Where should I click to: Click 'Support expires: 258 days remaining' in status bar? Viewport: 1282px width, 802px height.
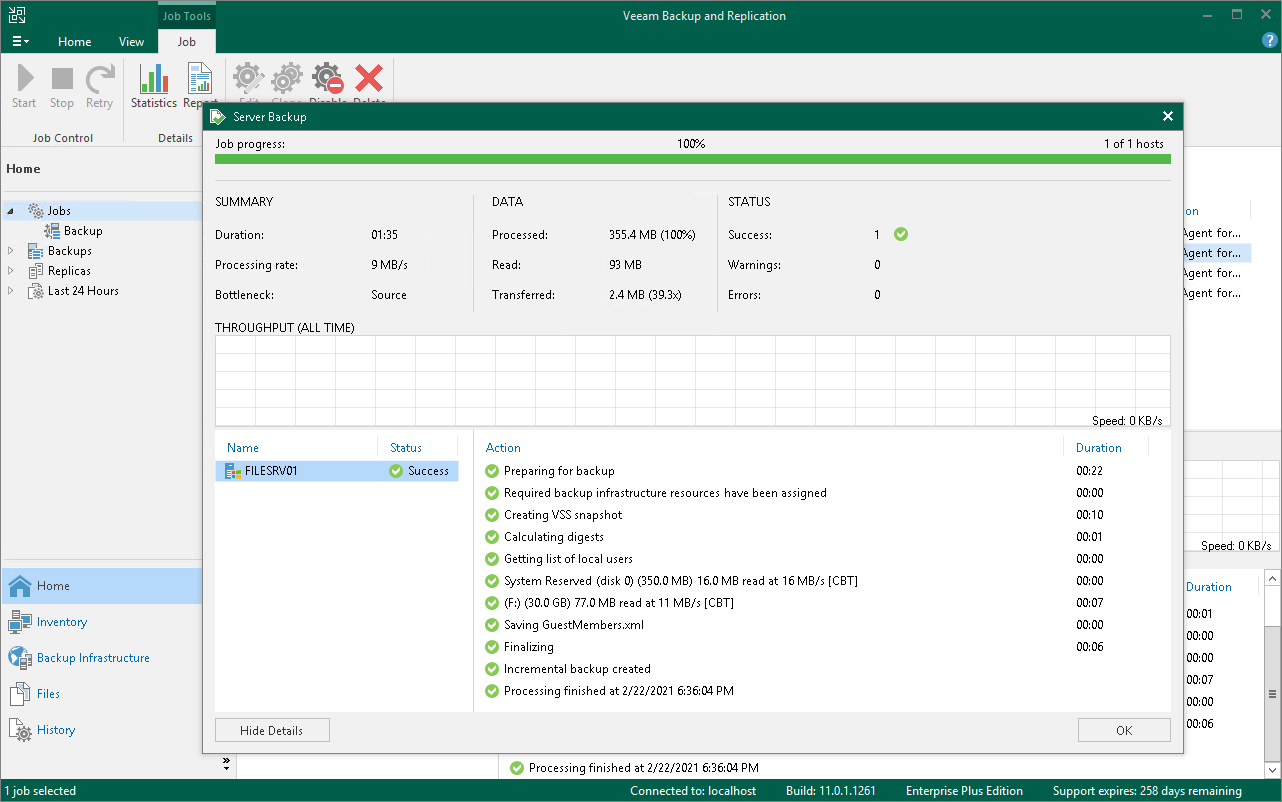[x=1147, y=791]
